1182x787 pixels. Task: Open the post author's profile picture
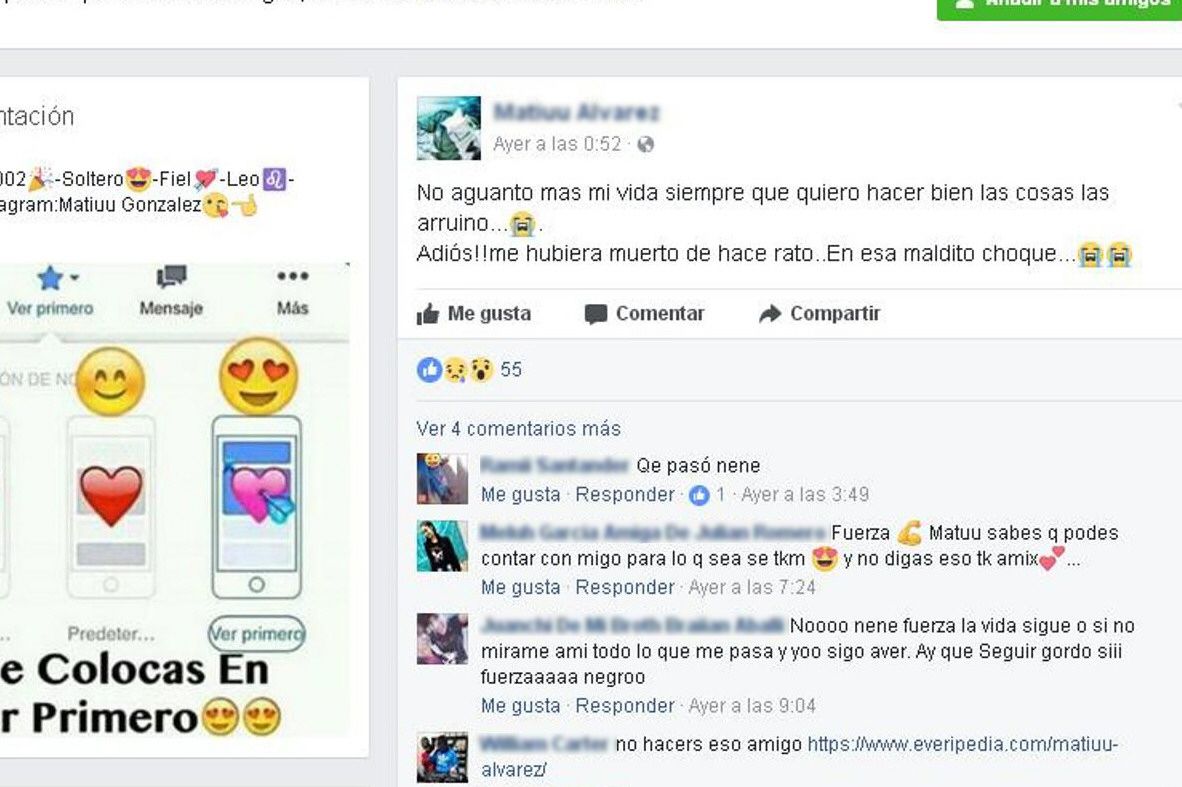[449, 128]
